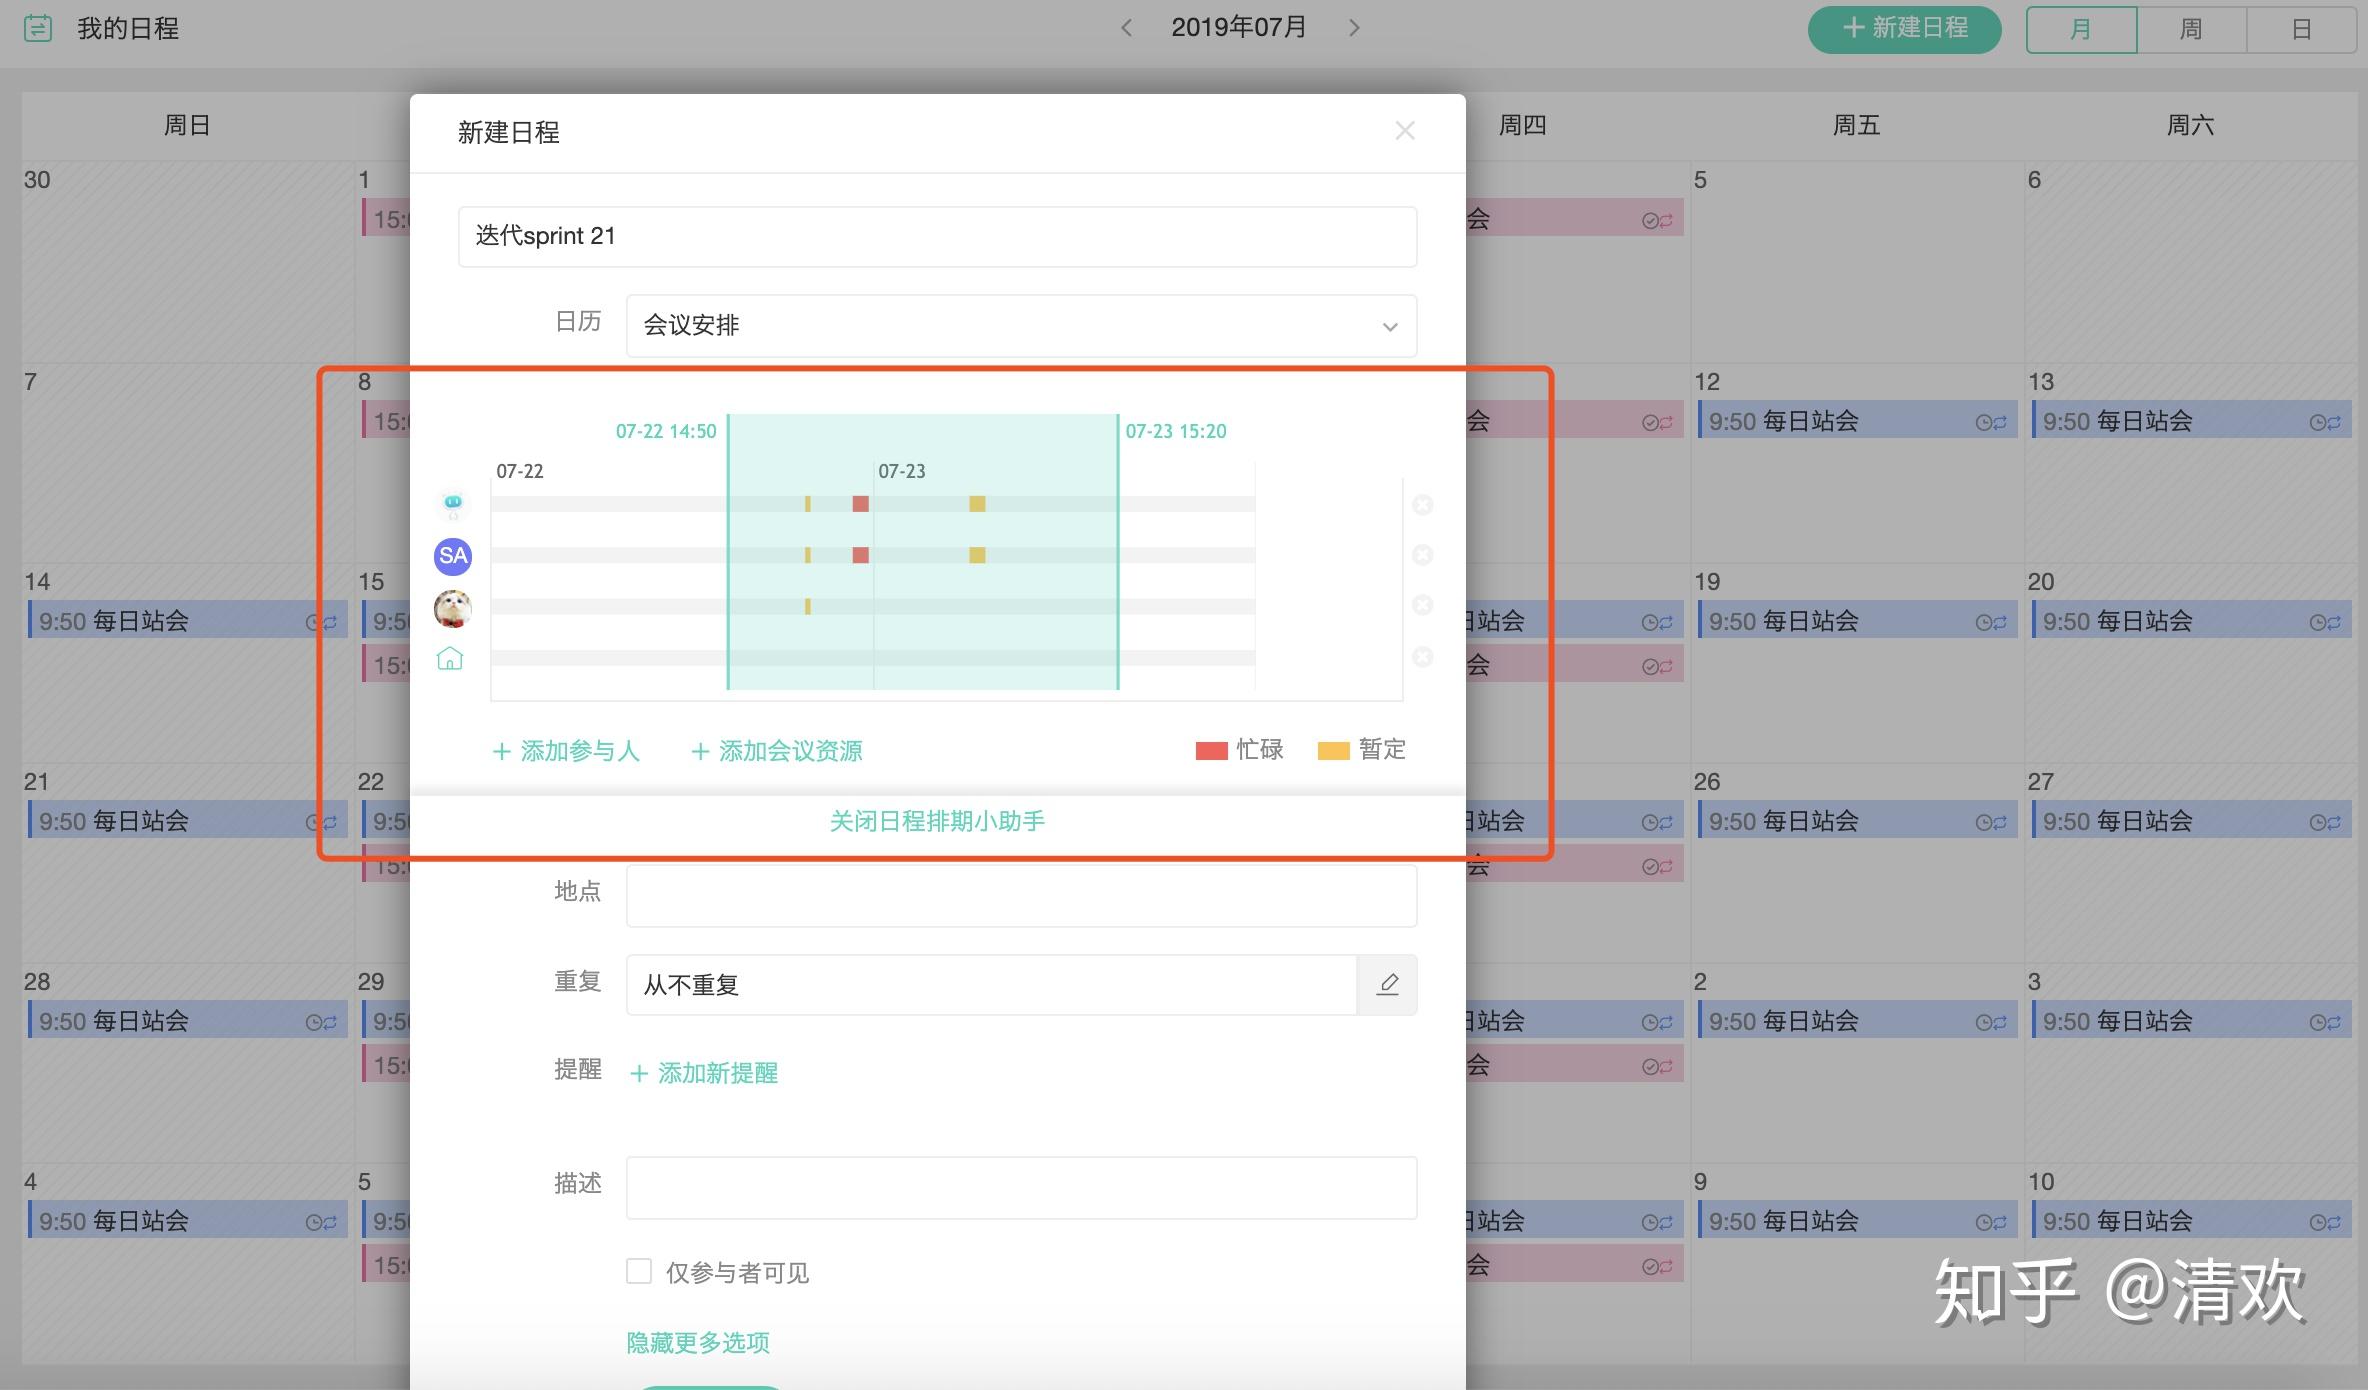Image resolution: width=2368 pixels, height=1390 pixels.
Task: Click 关闭日程排期小助手 to close the assistant
Action: pyautogui.click(x=937, y=821)
